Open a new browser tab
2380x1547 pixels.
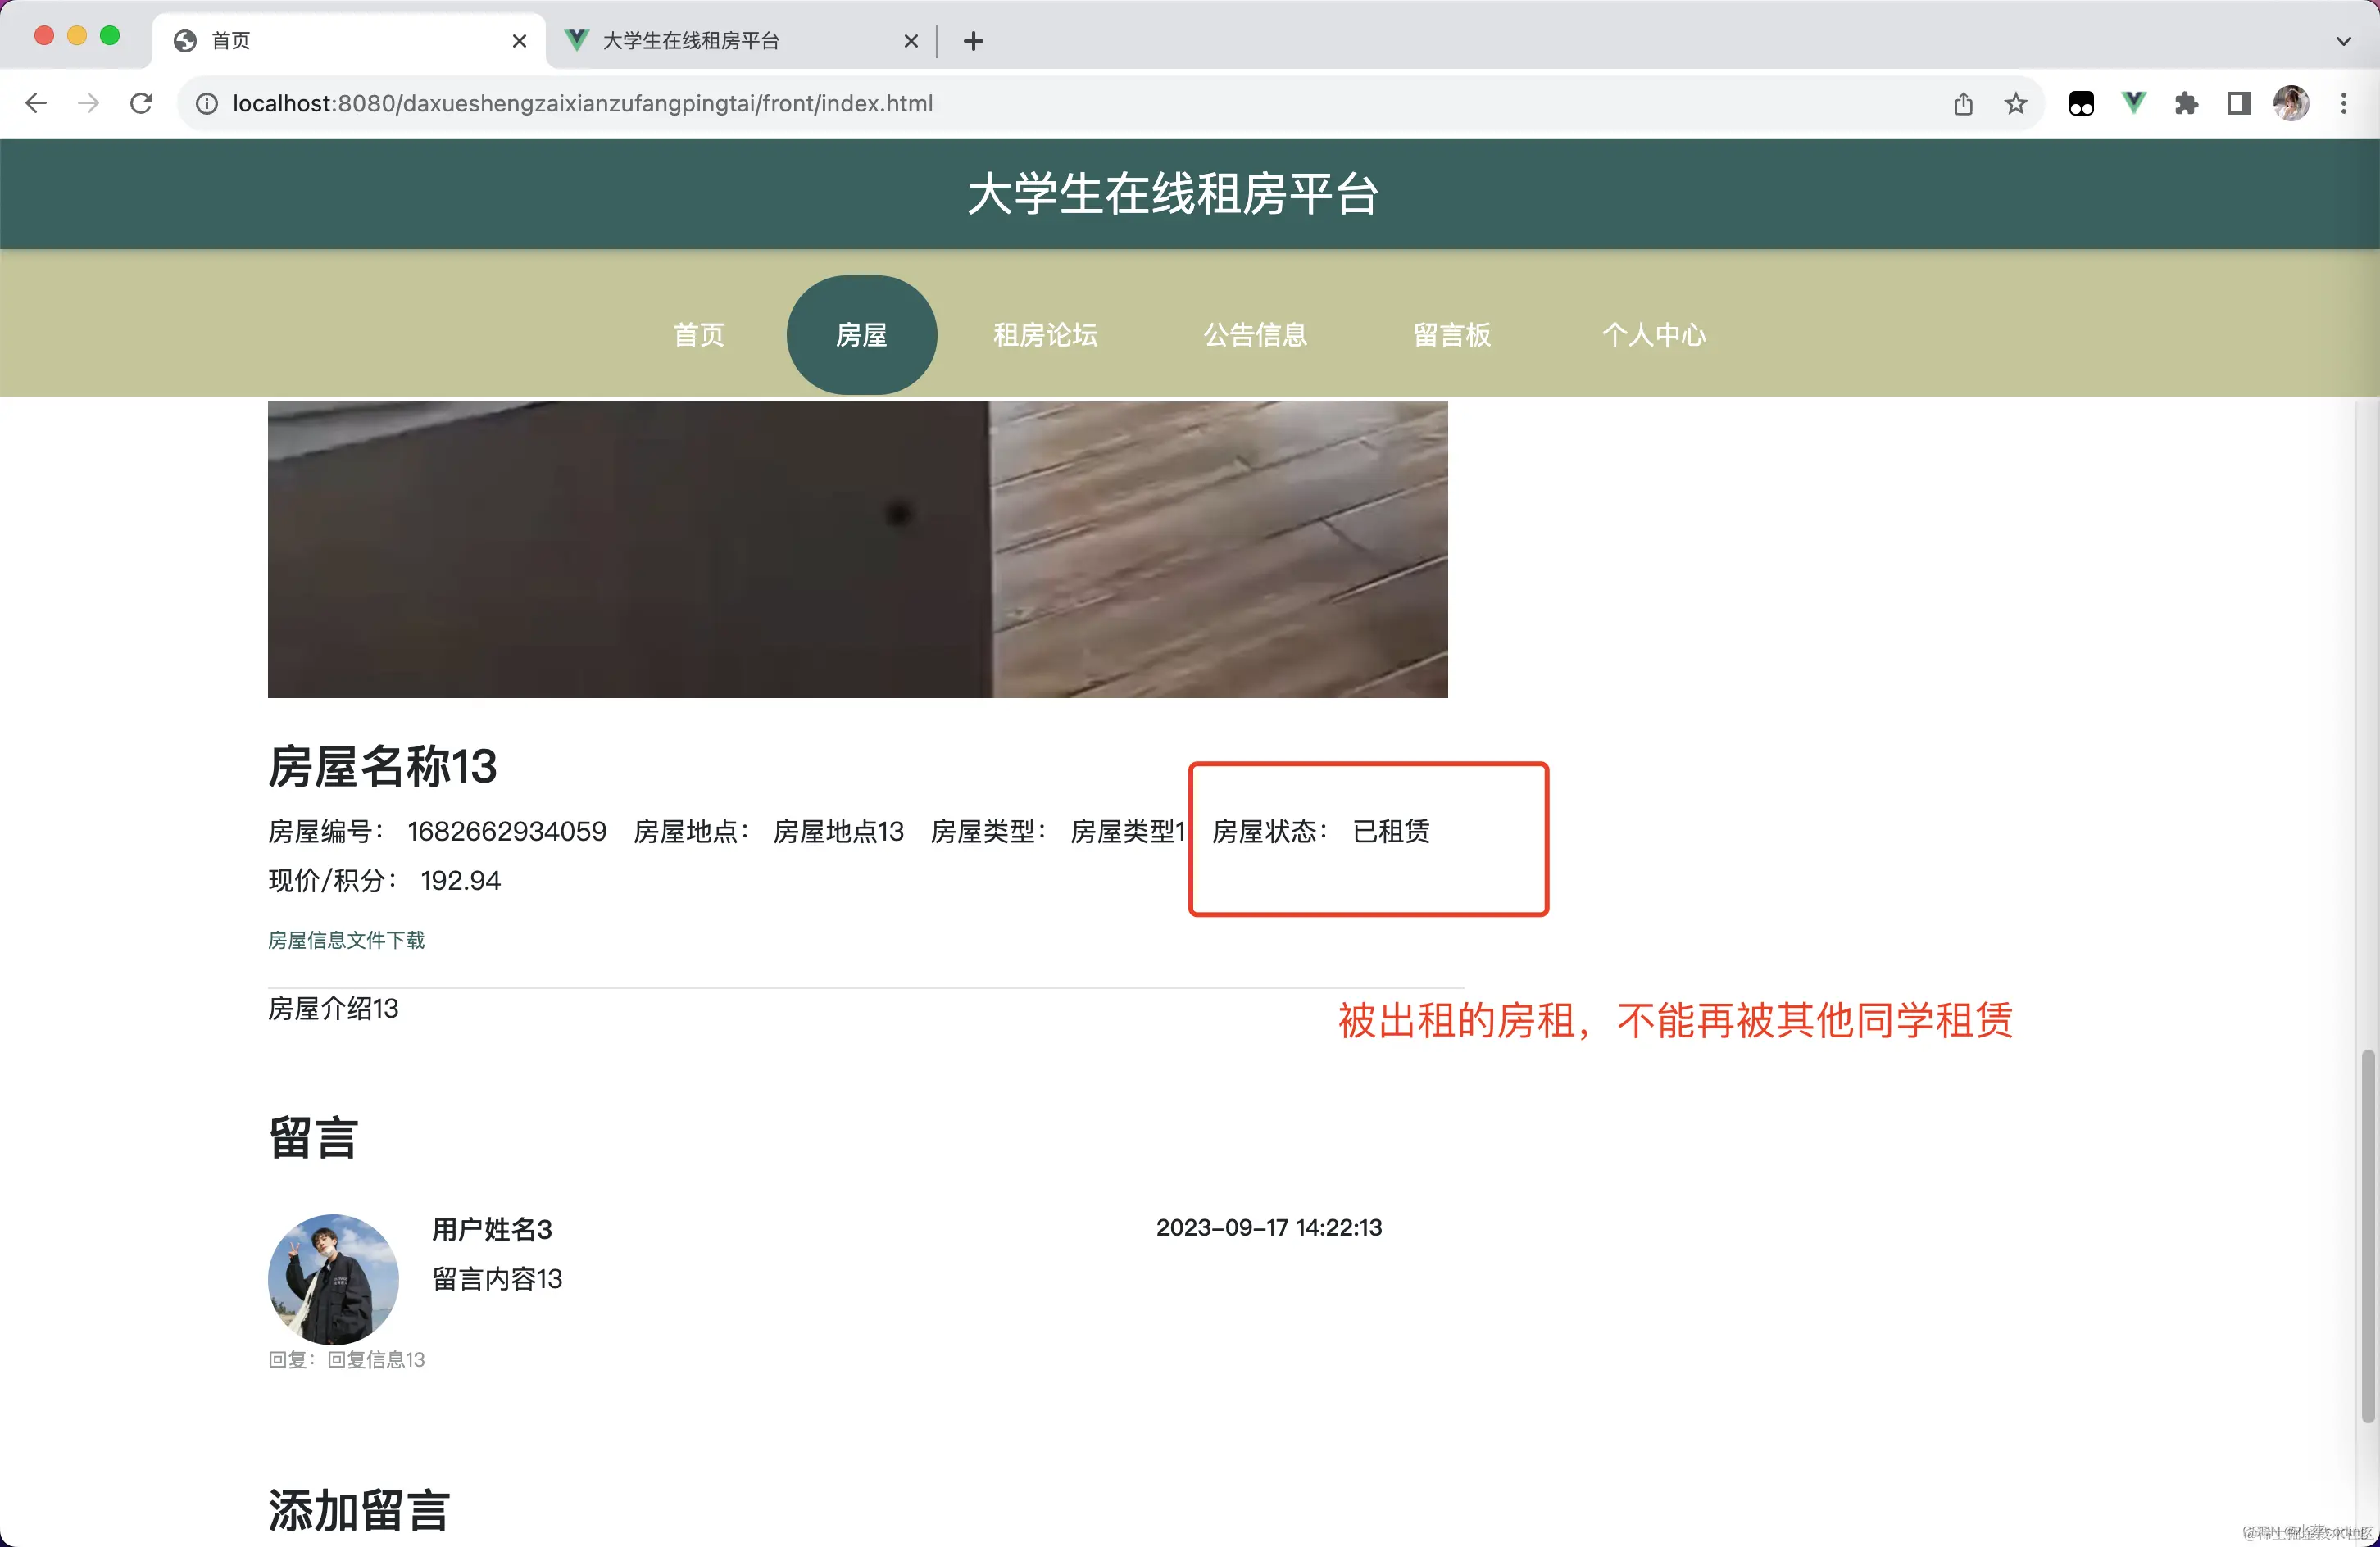tap(973, 40)
